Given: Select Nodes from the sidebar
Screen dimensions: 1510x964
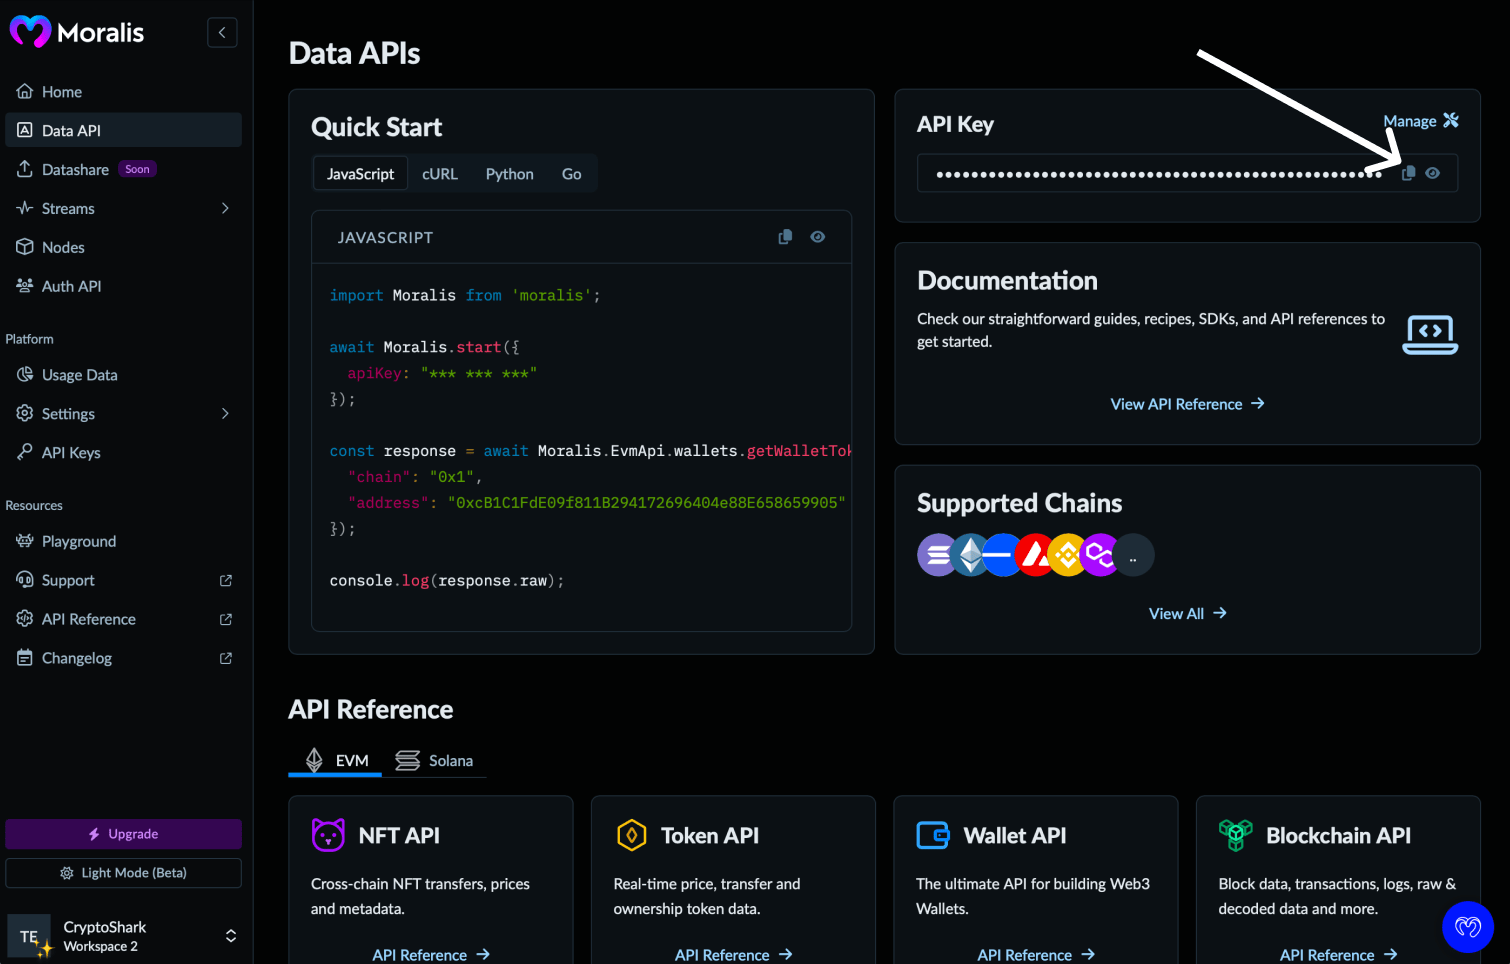Looking at the screenshot, I should [x=63, y=247].
